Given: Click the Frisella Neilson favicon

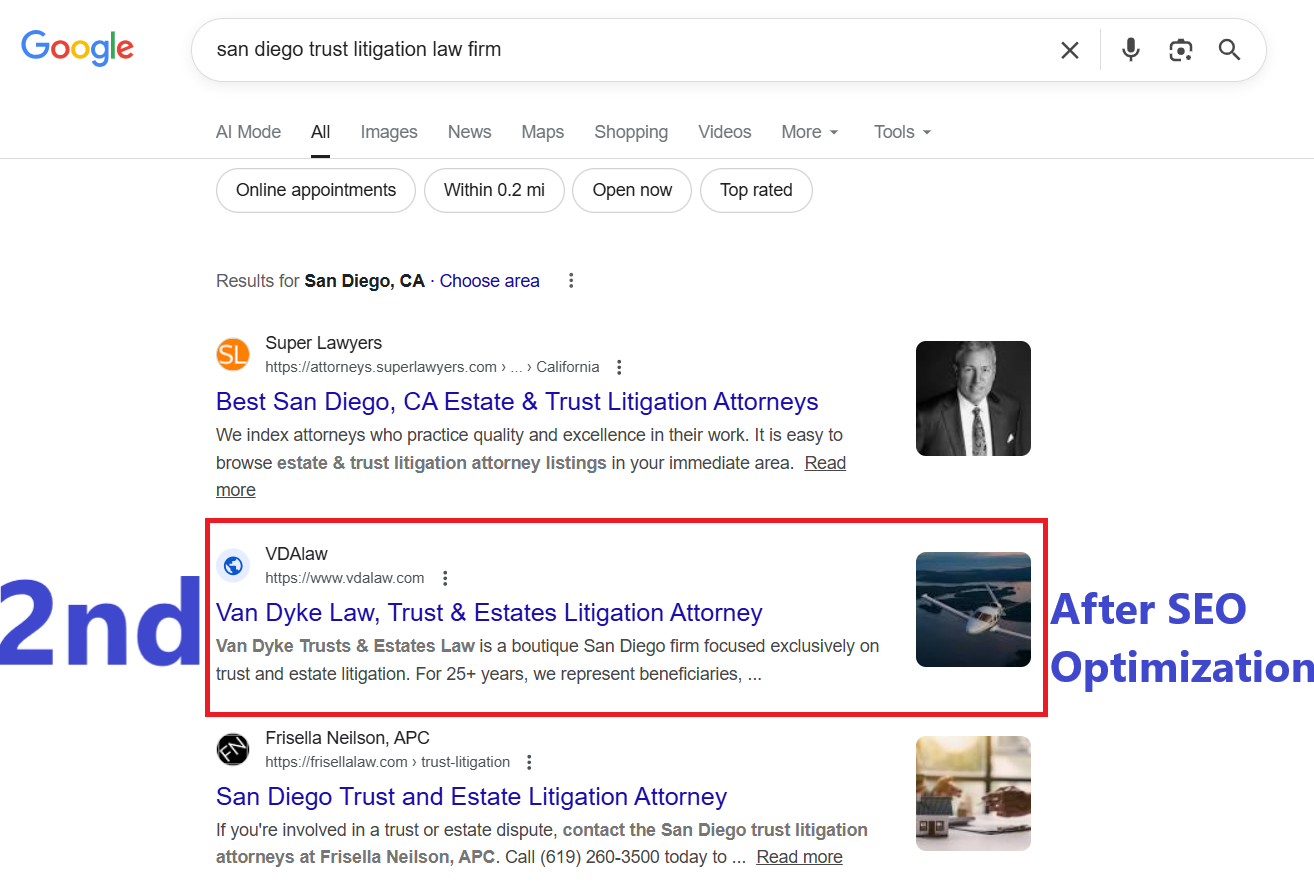Looking at the screenshot, I should point(233,749).
